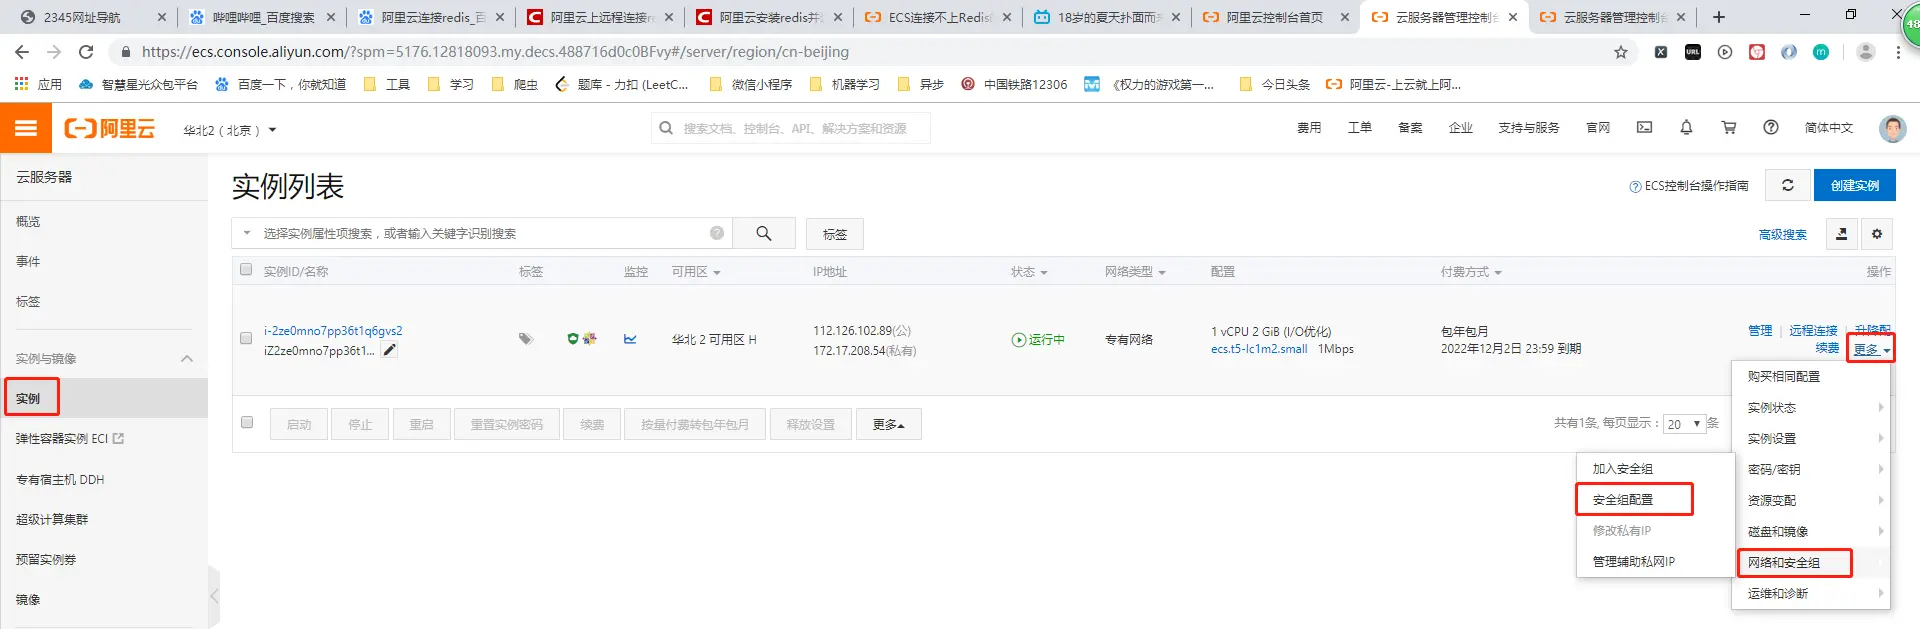Go back with the browser back arrow
This screenshot has height=629, width=1920.
click(22, 51)
